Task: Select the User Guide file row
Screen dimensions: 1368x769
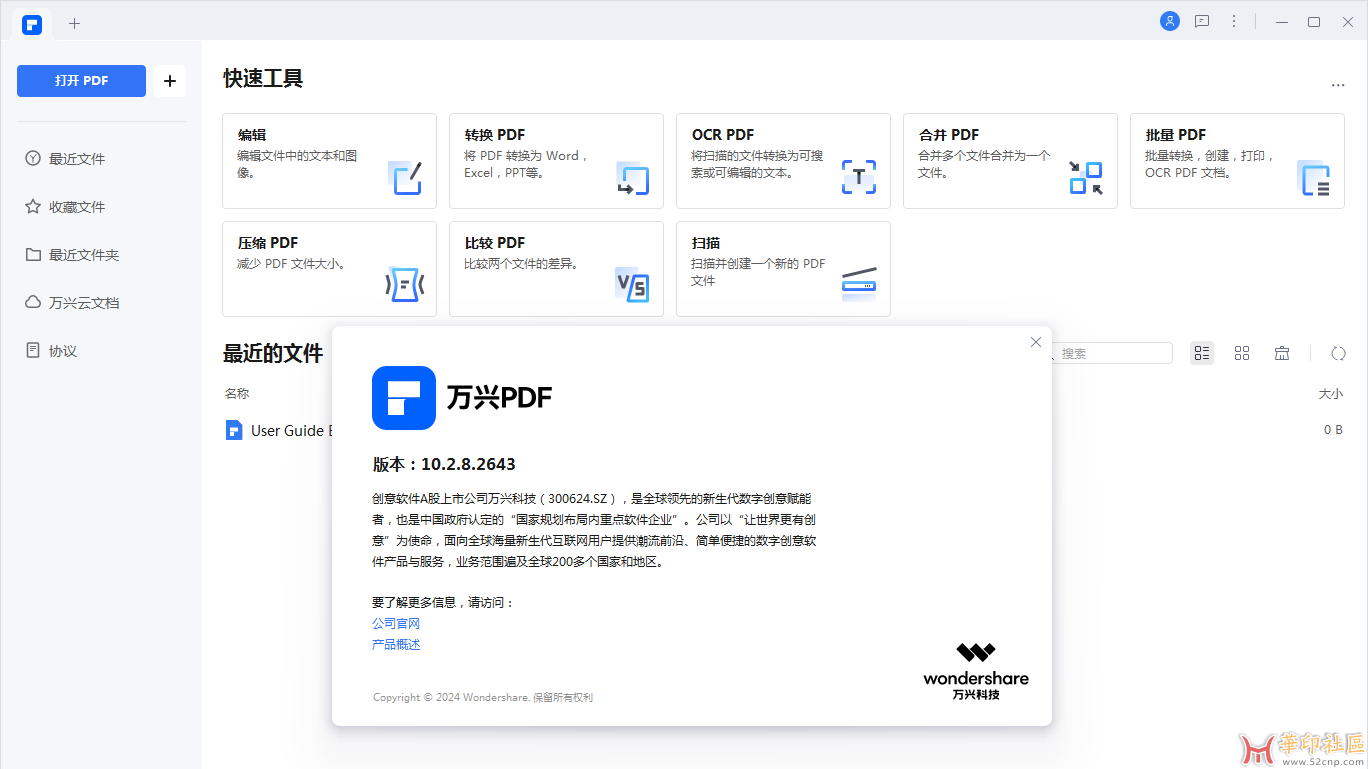Action: coord(783,430)
